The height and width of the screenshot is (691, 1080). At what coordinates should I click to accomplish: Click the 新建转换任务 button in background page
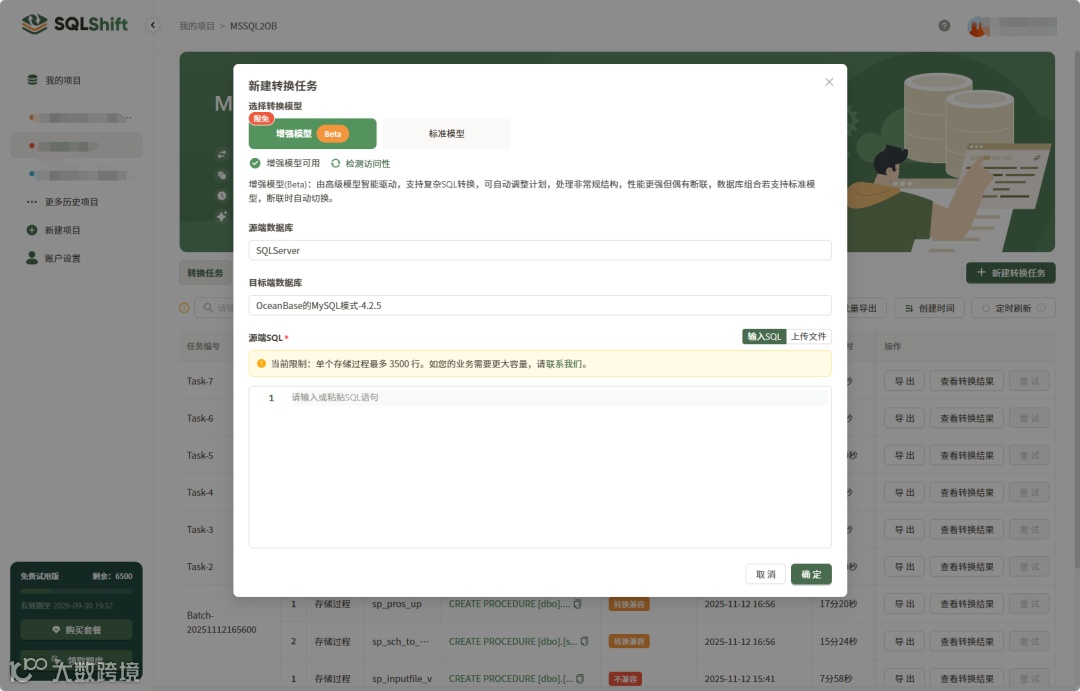pyautogui.click(x=1010, y=273)
